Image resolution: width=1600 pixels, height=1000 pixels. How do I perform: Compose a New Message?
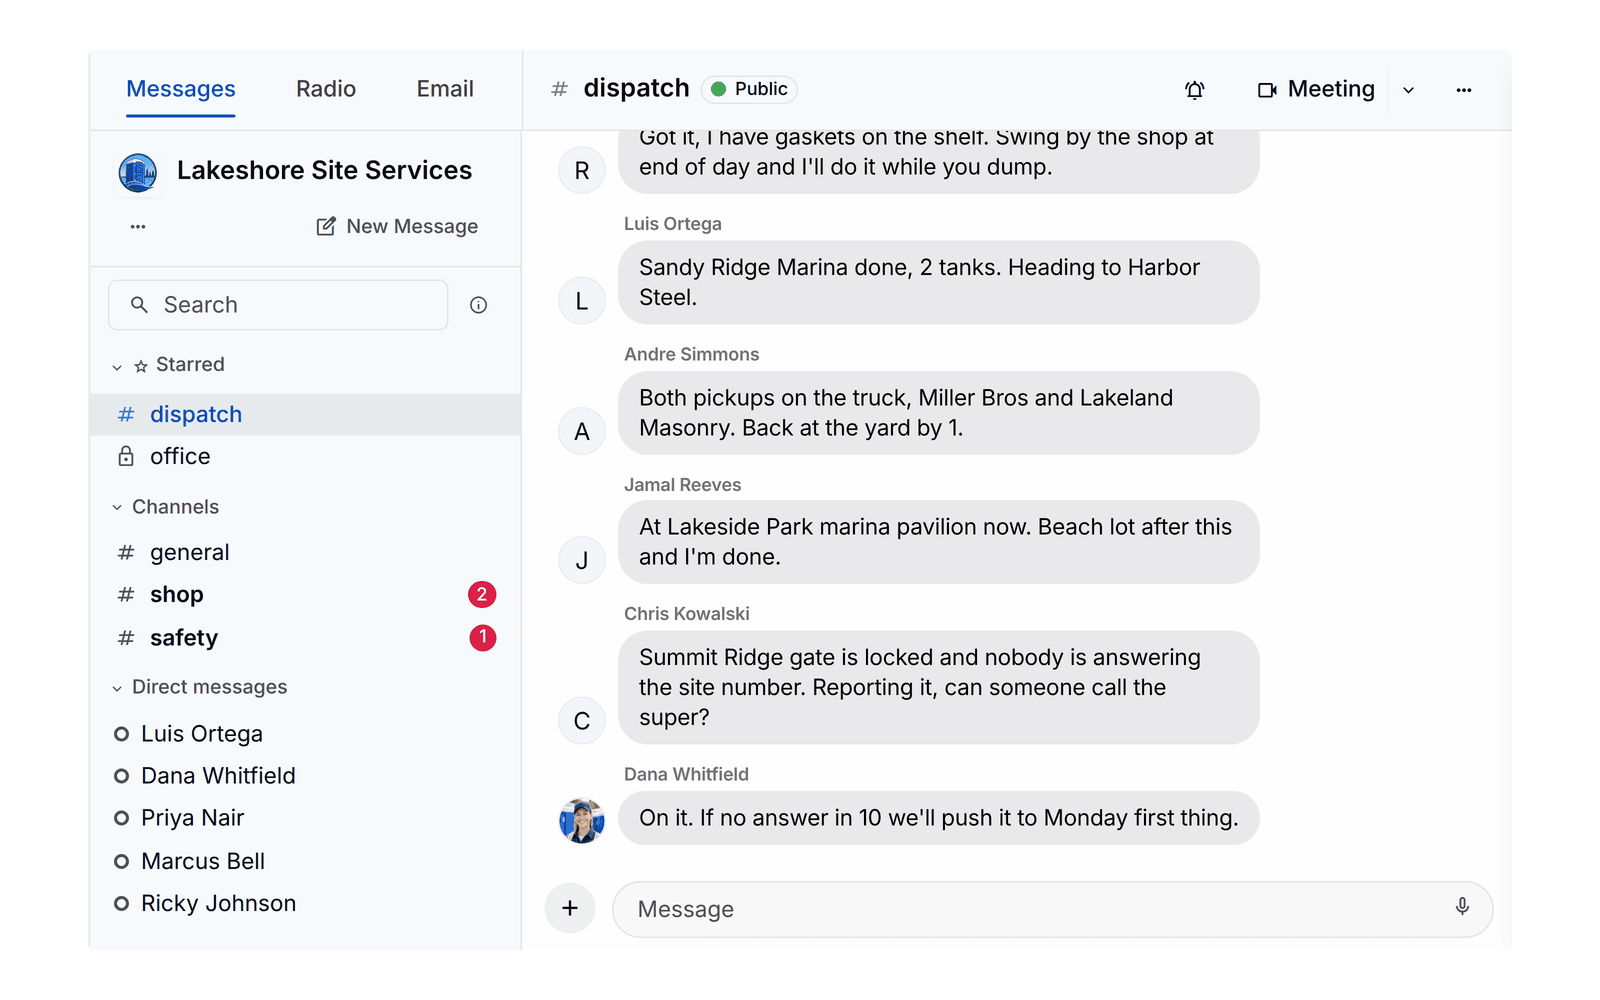tap(397, 227)
